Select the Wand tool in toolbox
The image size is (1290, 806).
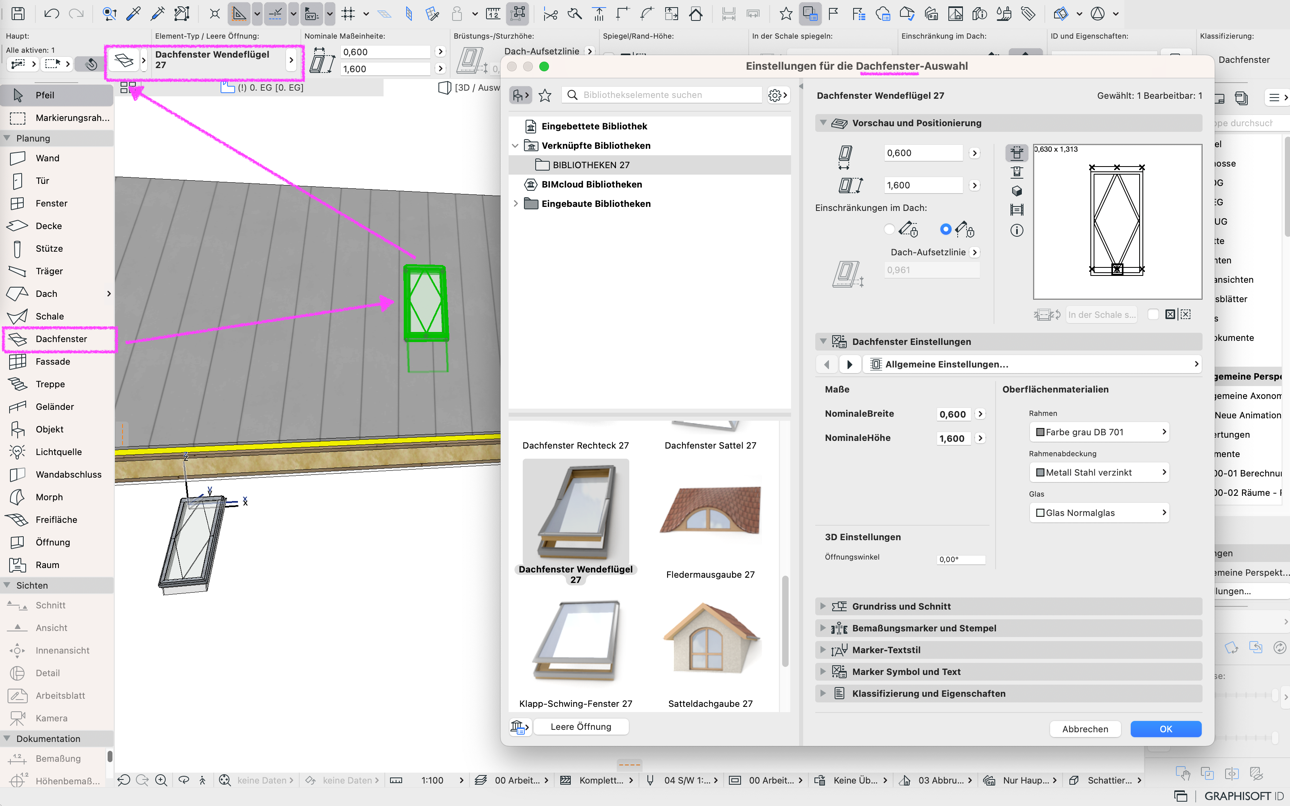coord(57,158)
